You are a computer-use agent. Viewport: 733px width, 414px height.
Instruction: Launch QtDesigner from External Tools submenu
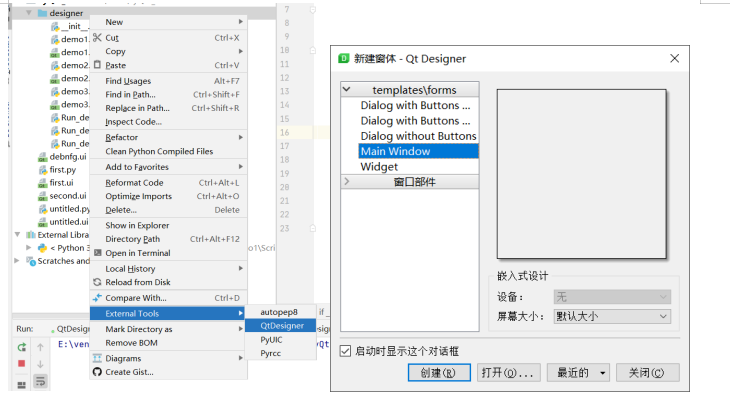pyautogui.click(x=281, y=326)
